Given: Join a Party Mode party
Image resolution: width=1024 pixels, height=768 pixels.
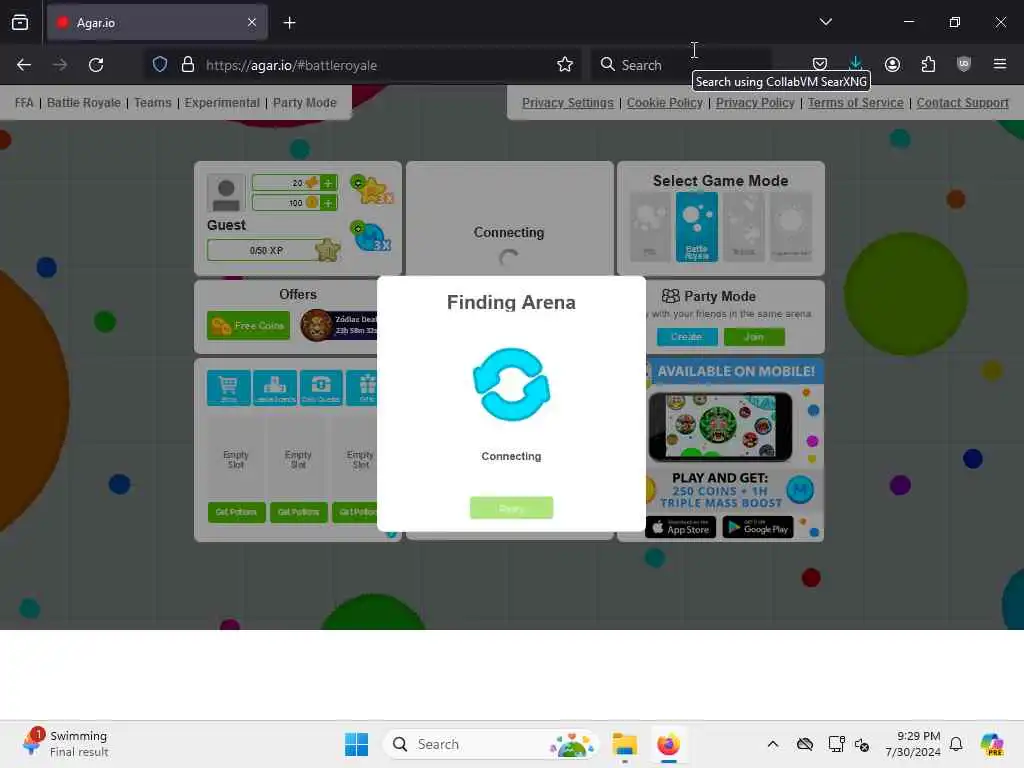Looking at the screenshot, I should [754, 336].
